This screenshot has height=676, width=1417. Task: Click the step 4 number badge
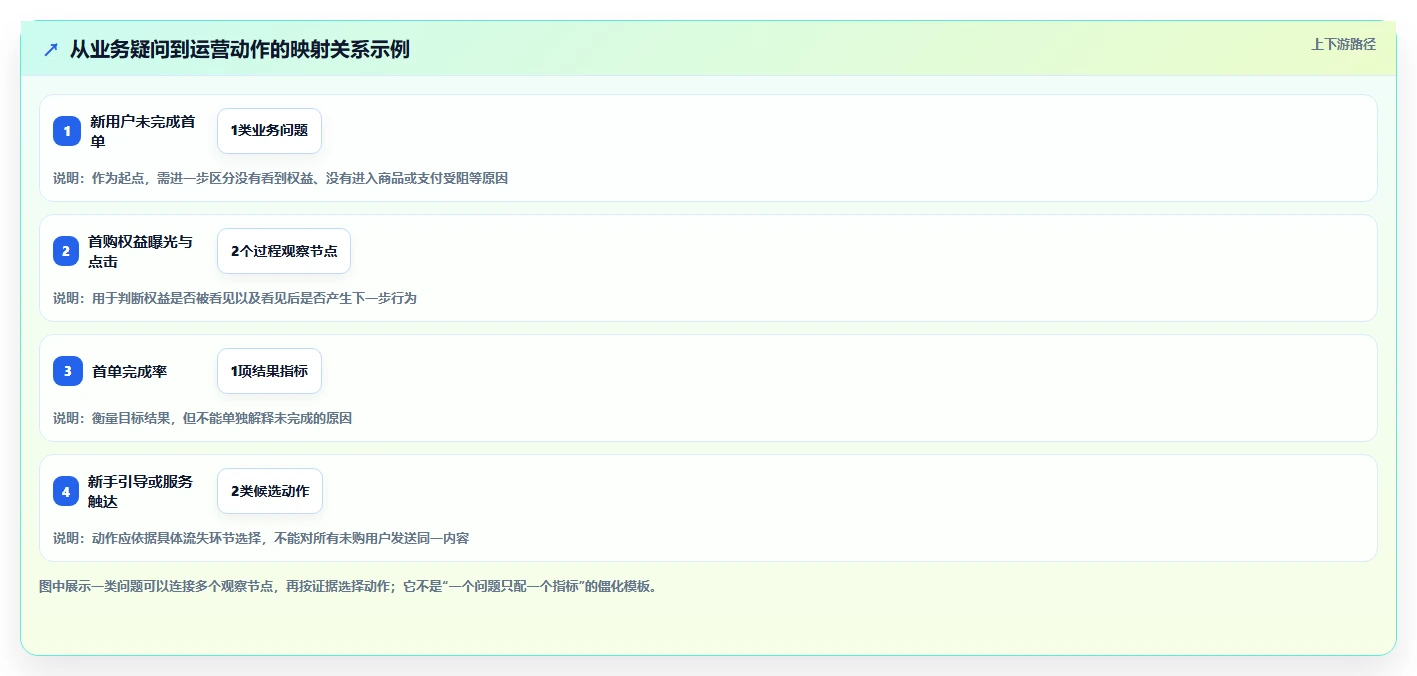point(66,491)
